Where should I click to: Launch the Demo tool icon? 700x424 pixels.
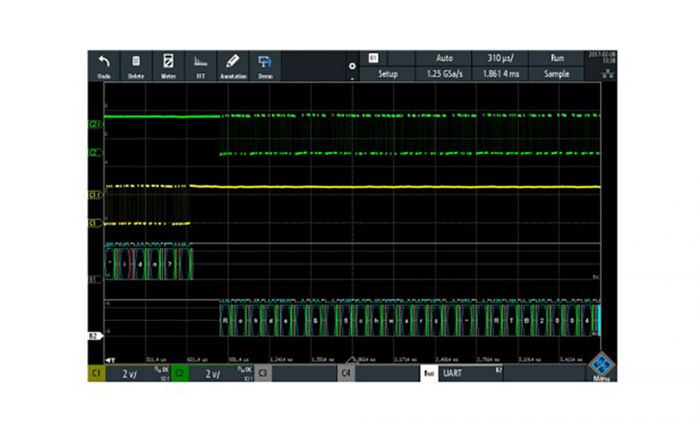[265, 66]
